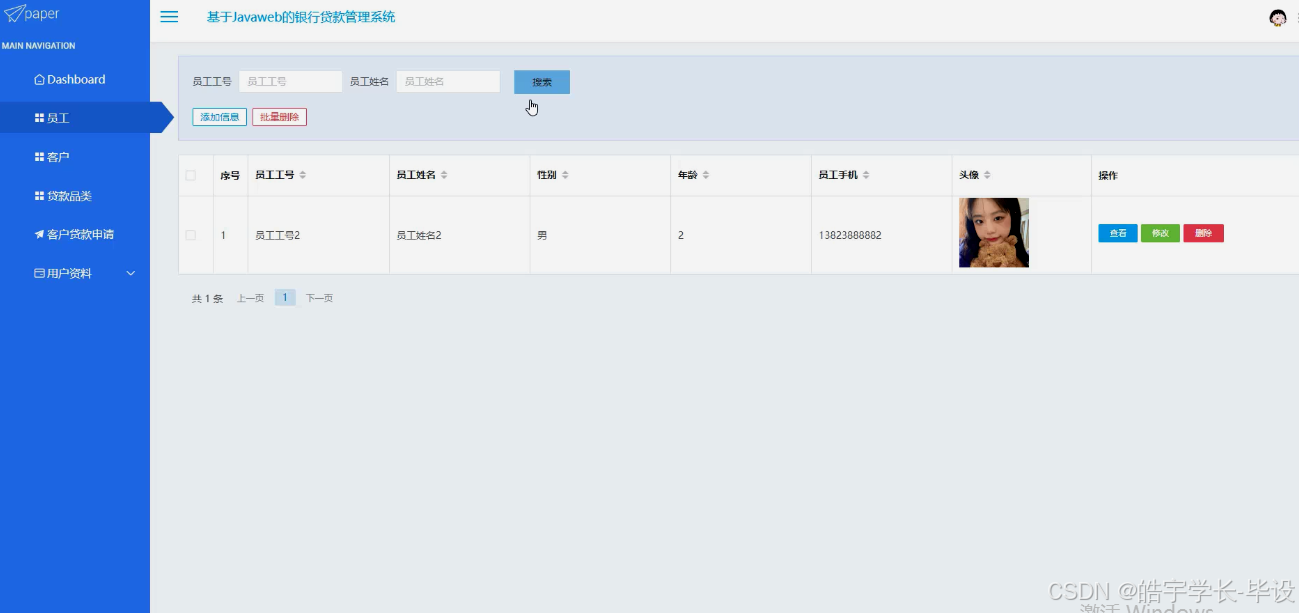This screenshot has width=1299, height=613.
Task: Click the green 修改 button
Action: pos(1160,233)
